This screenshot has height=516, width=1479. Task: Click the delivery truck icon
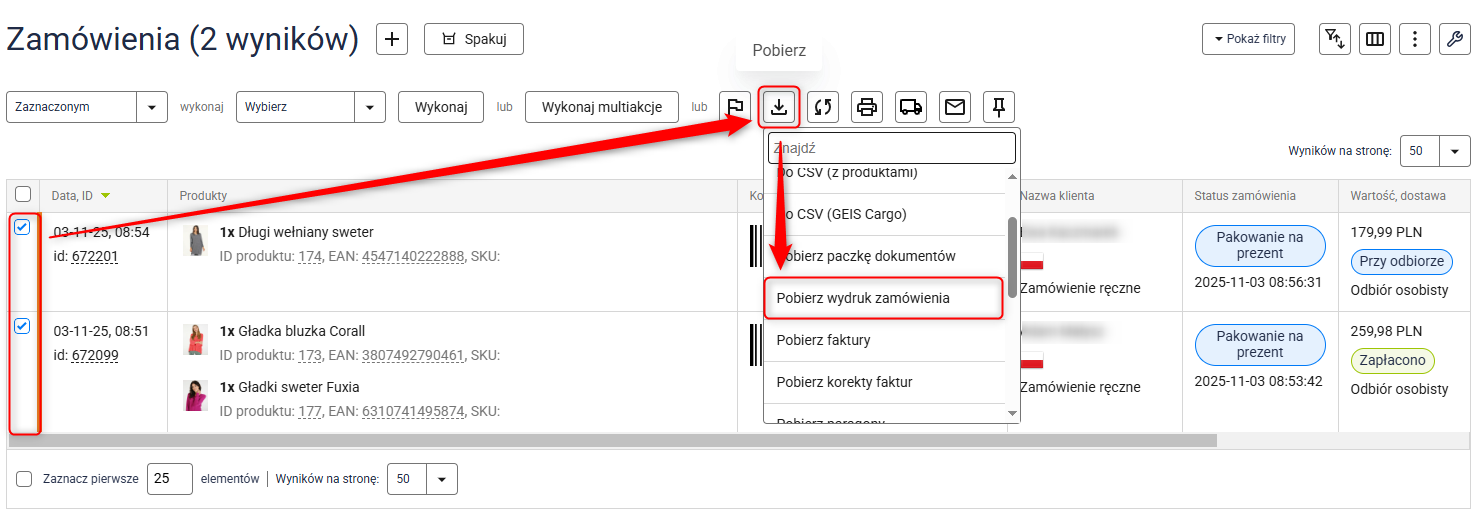[911, 107]
